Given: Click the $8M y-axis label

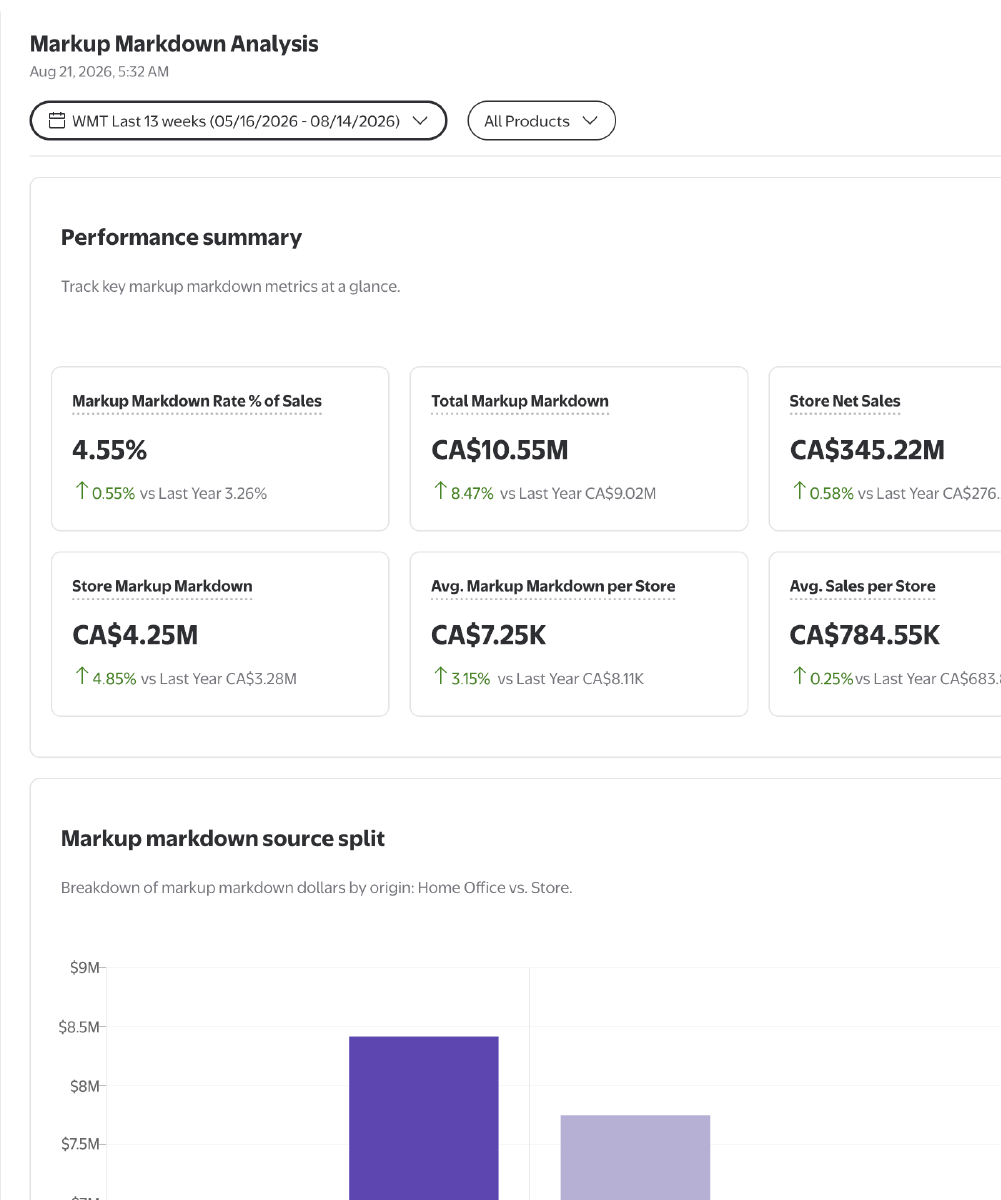Looking at the screenshot, I should pyautogui.click(x=85, y=1086).
